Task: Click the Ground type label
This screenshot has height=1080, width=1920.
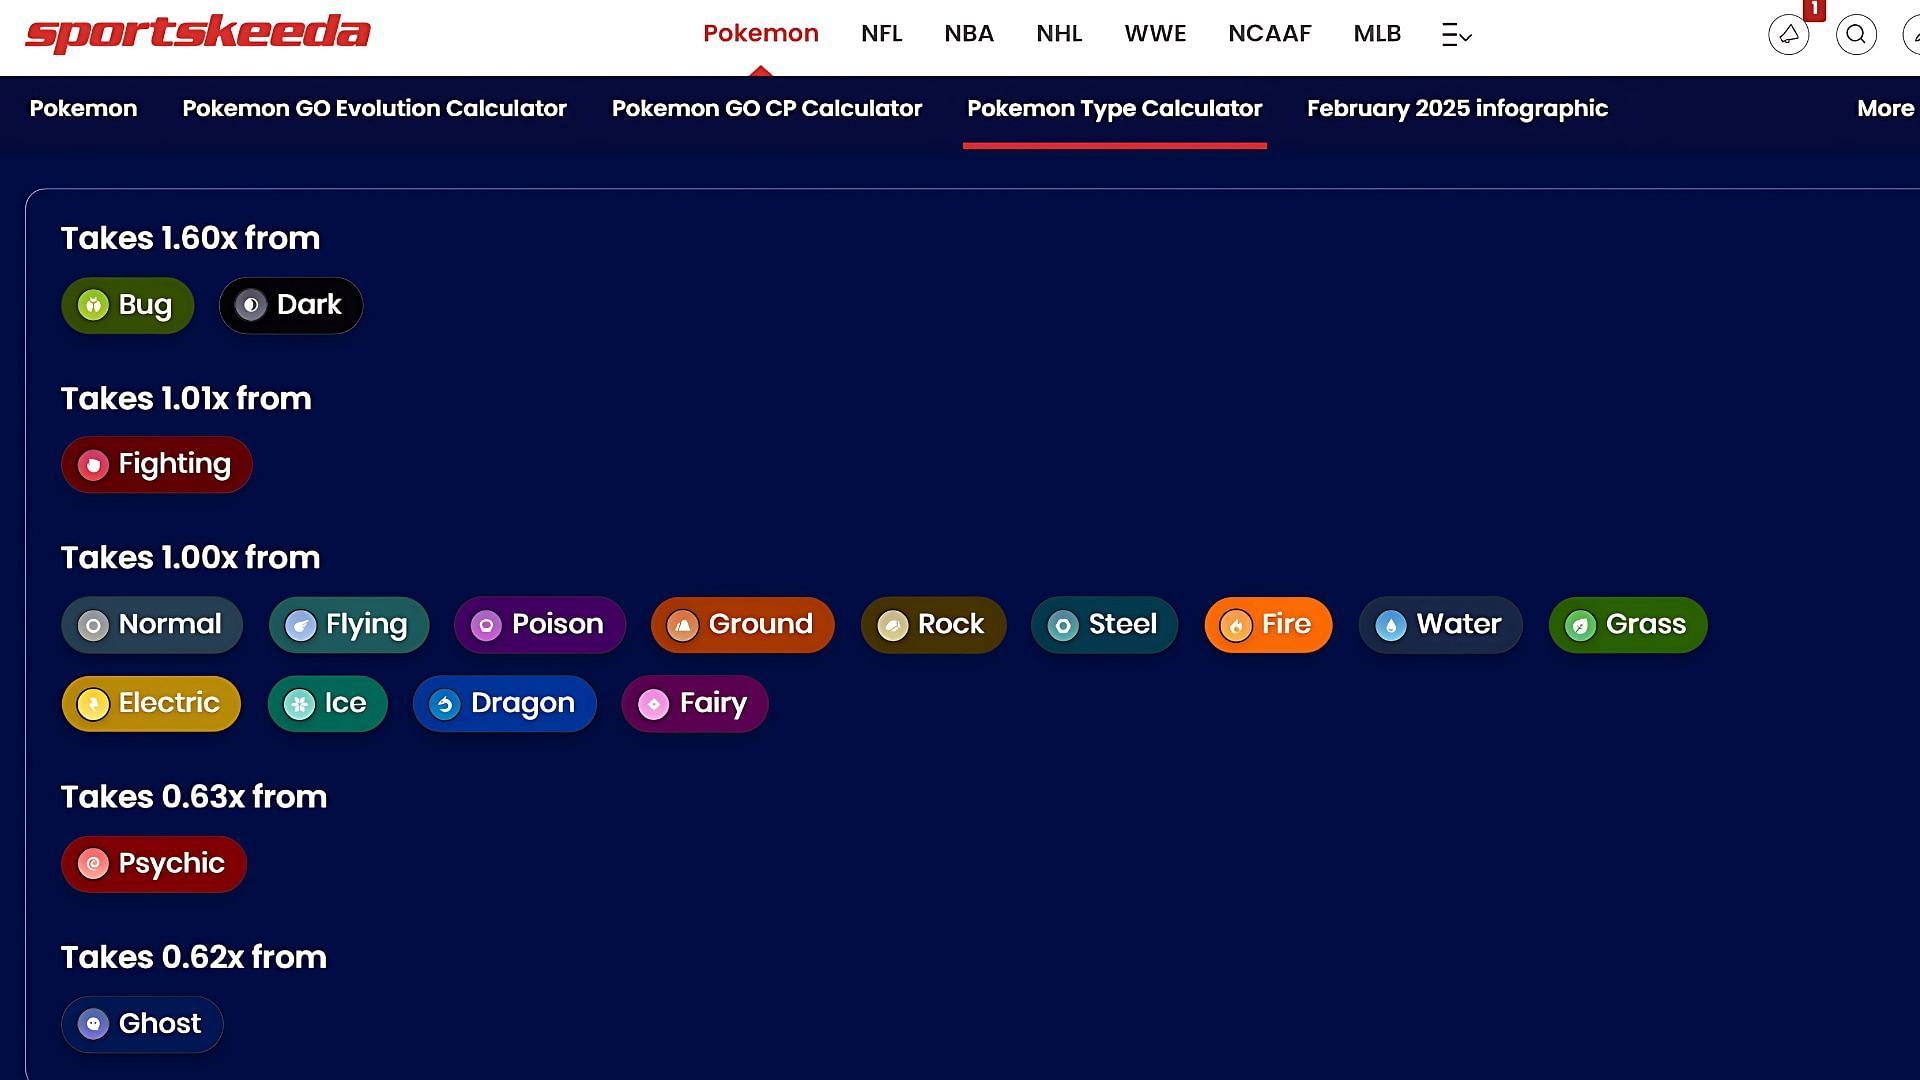Action: click(x=761, y=625)
